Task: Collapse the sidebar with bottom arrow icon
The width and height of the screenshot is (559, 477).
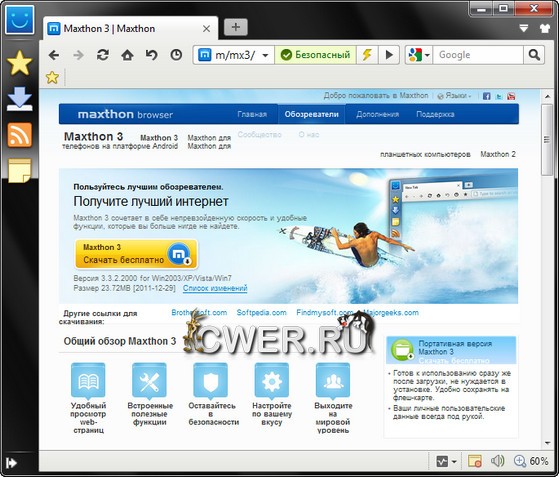Action: coord(11,463)
